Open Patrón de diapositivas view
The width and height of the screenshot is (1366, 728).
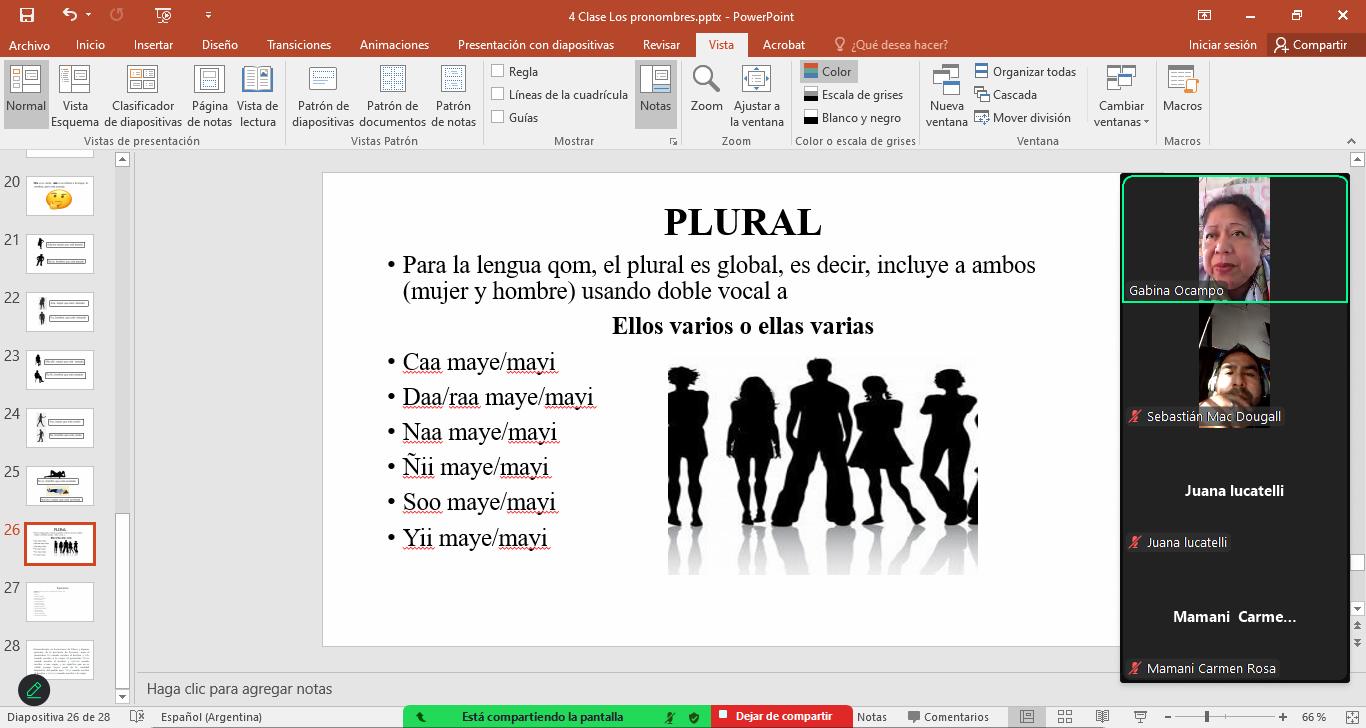pos(323,95)
